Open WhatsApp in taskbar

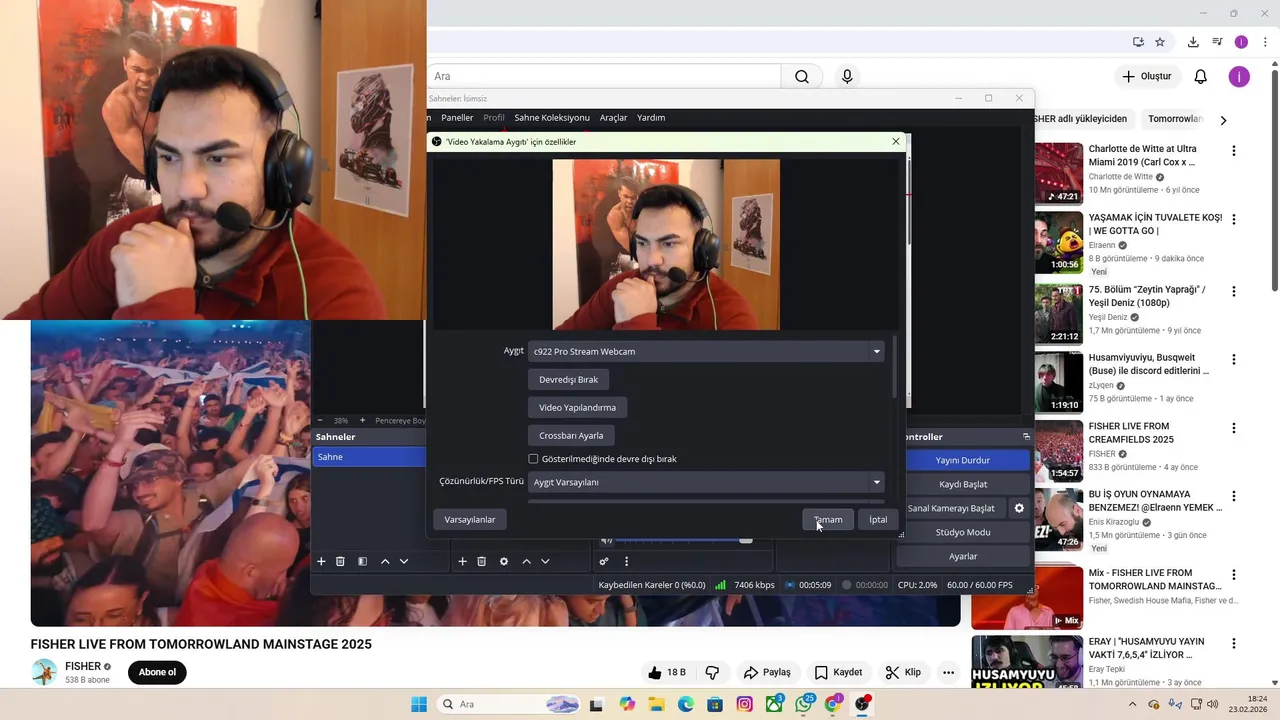click(x=803, y=704)
